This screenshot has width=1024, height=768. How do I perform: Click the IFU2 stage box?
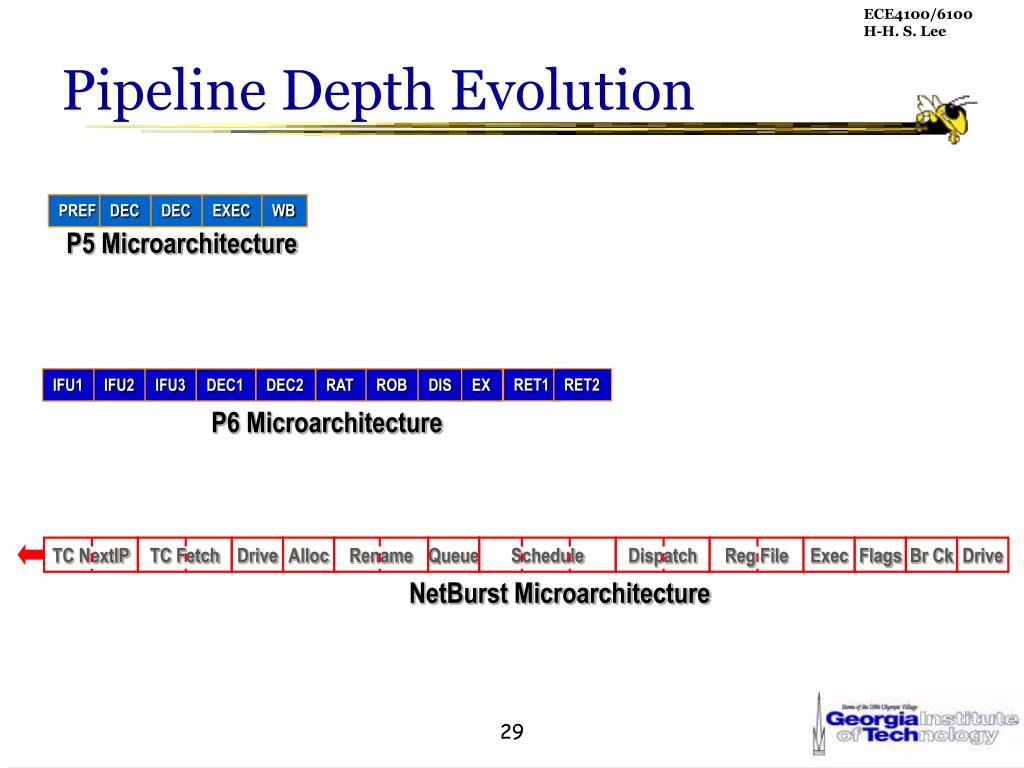[119, 385]
